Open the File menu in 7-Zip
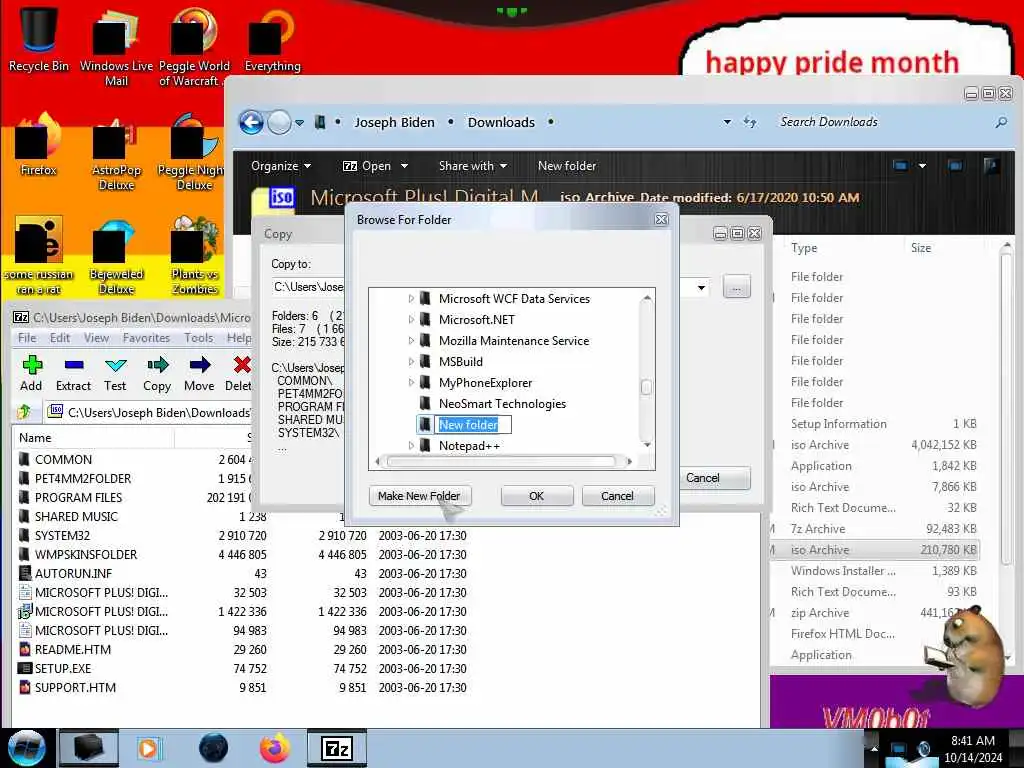Image resolution: width=1024 pixels, height=768 pixels. [27, 338]
